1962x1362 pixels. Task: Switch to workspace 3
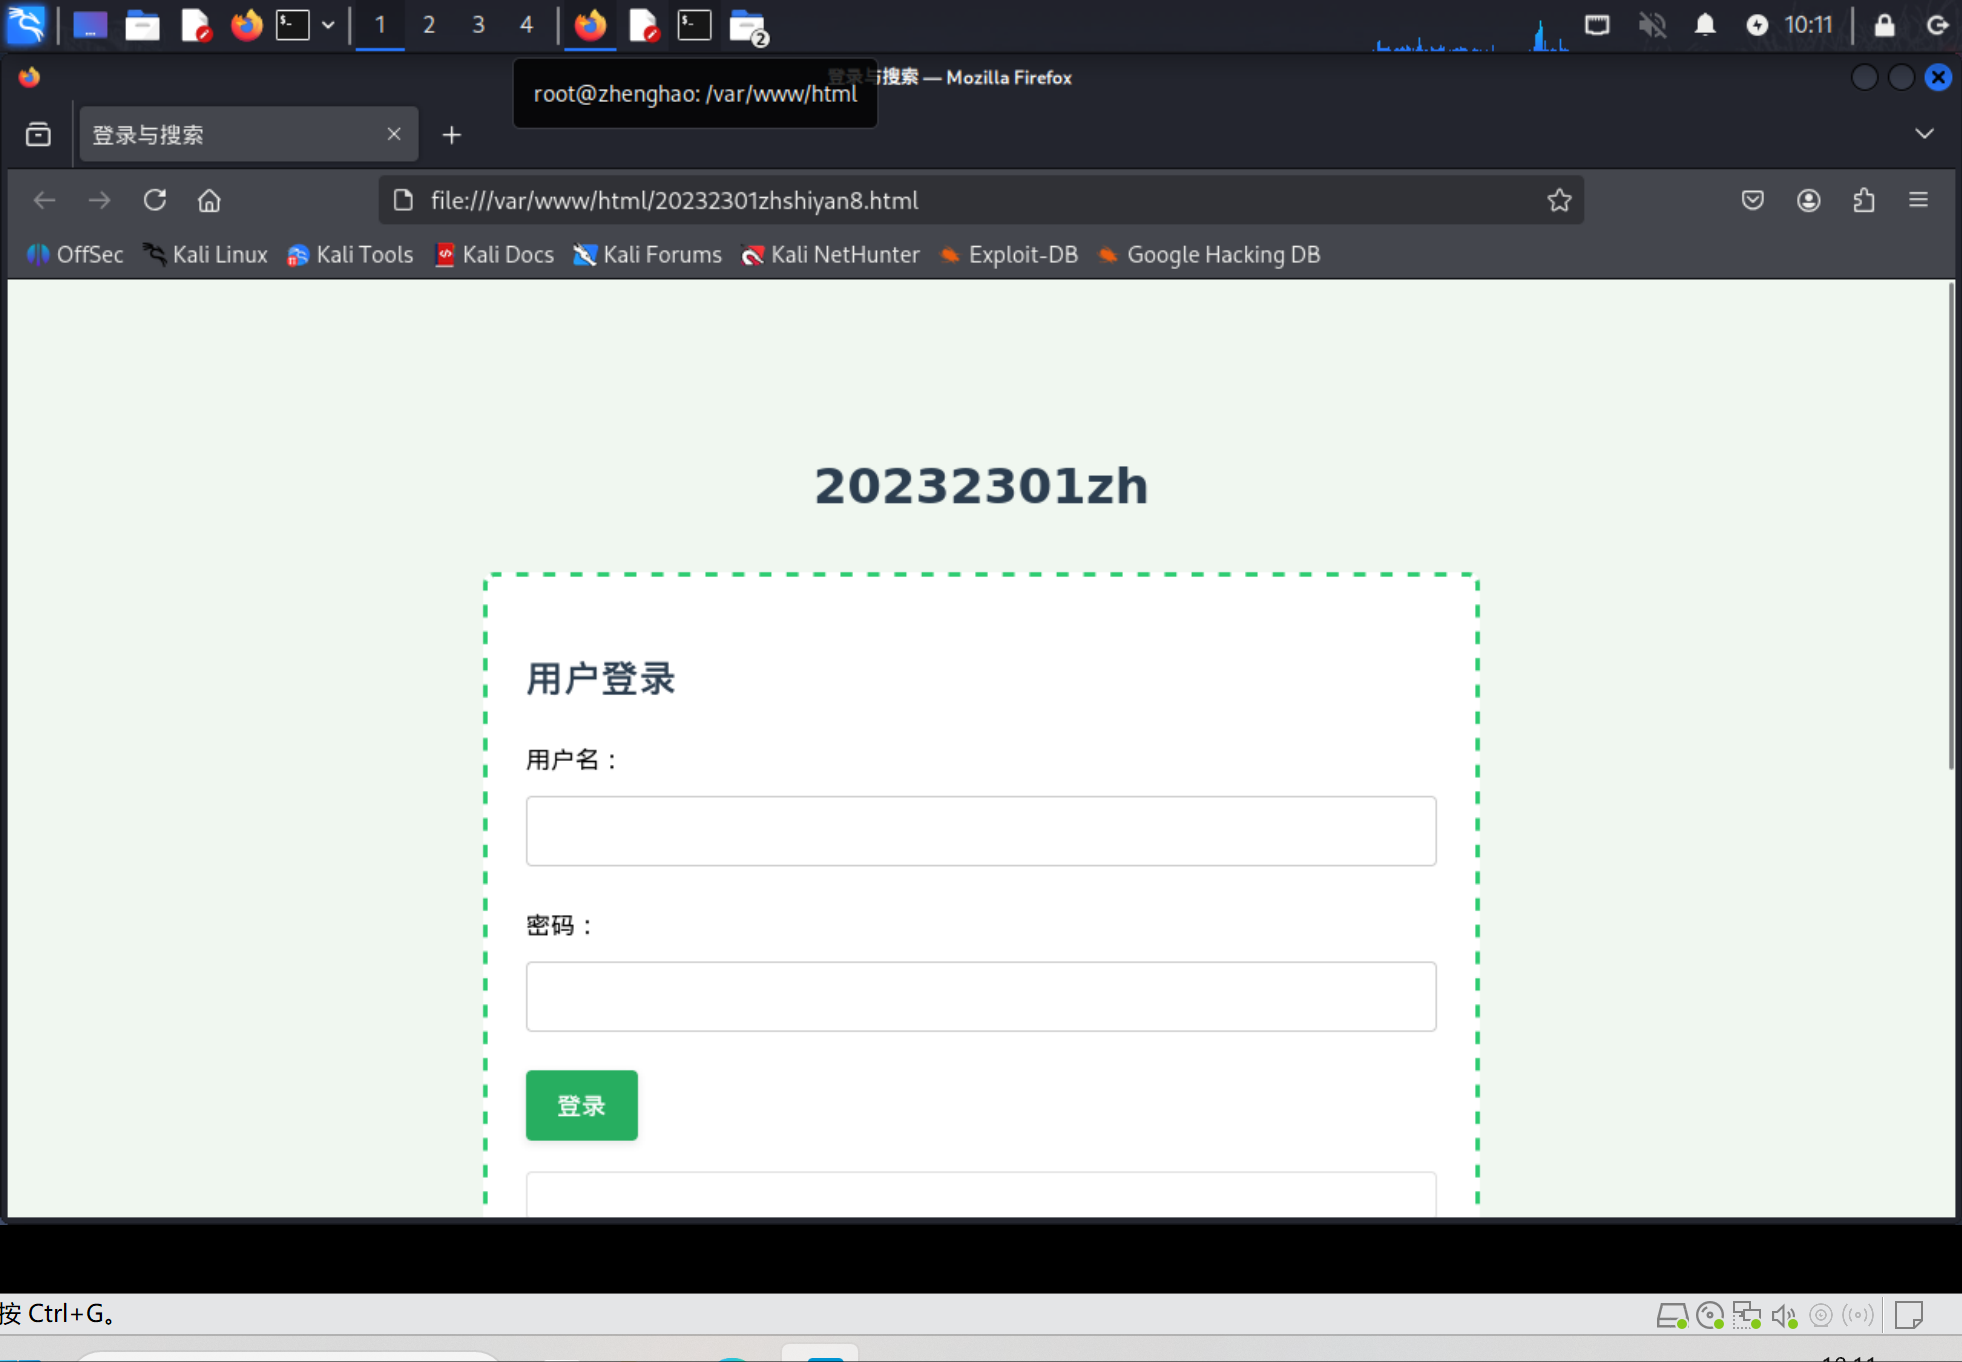[x=478, y=25]
